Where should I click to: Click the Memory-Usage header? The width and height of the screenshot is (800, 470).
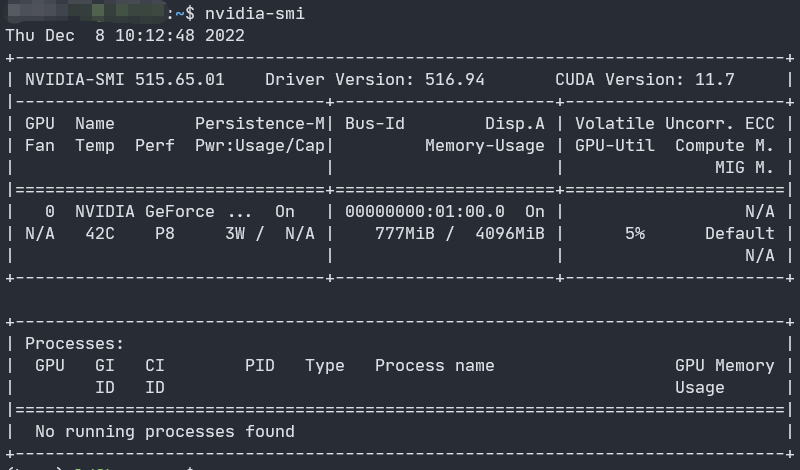click(485, 146)
